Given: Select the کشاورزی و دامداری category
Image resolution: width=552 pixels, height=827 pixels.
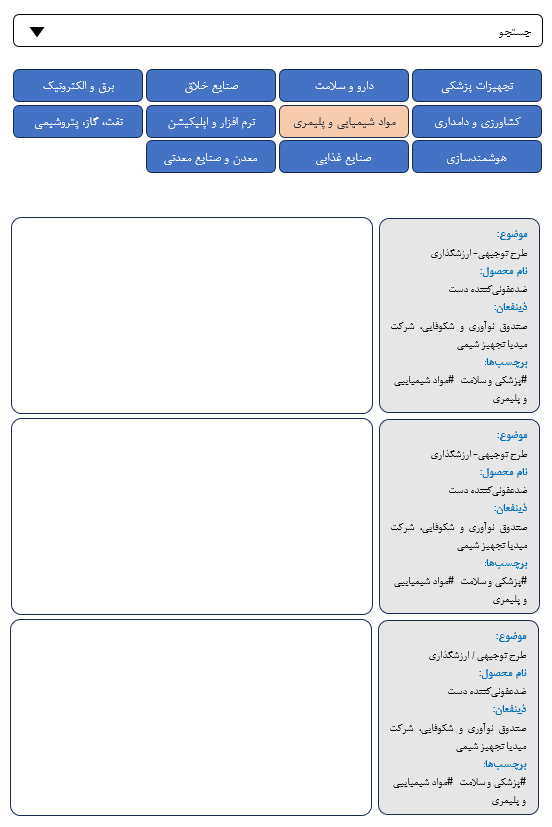Looking at the screenshot, I should click(477, 122).
